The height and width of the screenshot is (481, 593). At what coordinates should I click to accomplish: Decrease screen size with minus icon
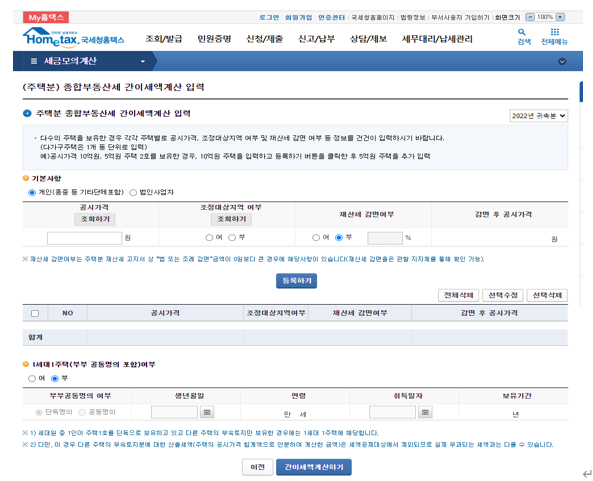click(530, 17)
